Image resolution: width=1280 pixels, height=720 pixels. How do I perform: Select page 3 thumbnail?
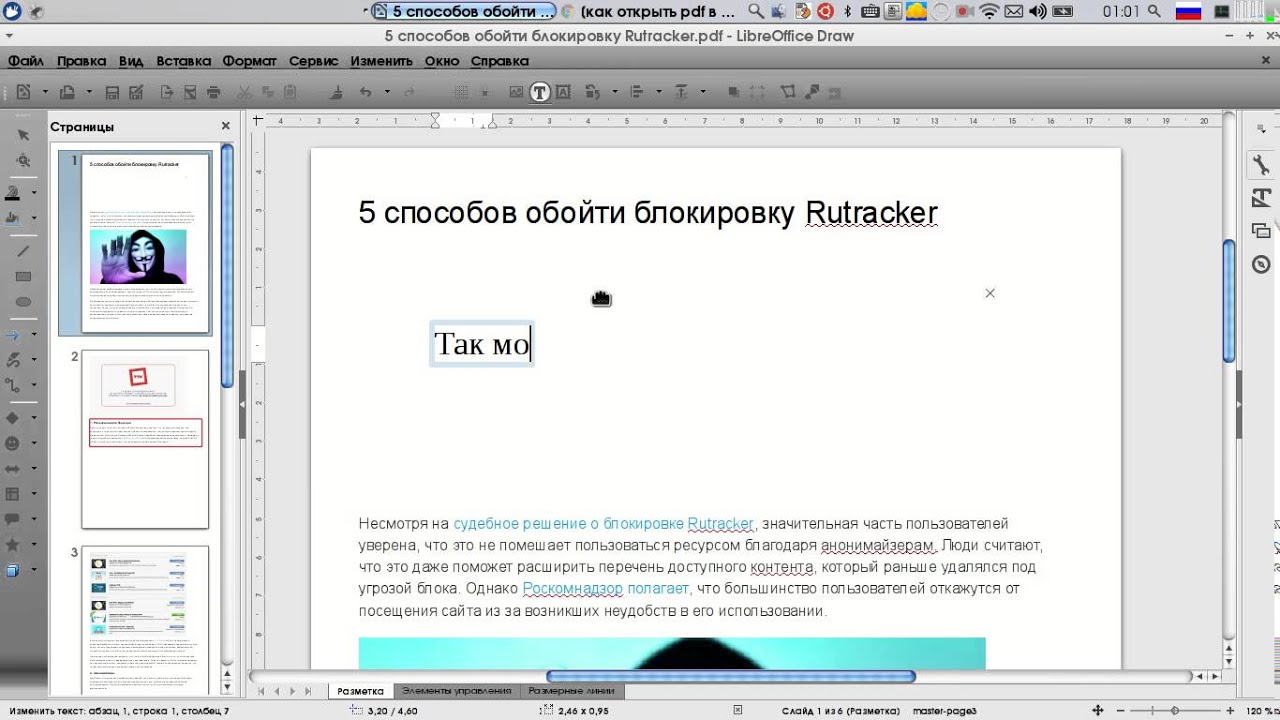click(x=145, y=620)
